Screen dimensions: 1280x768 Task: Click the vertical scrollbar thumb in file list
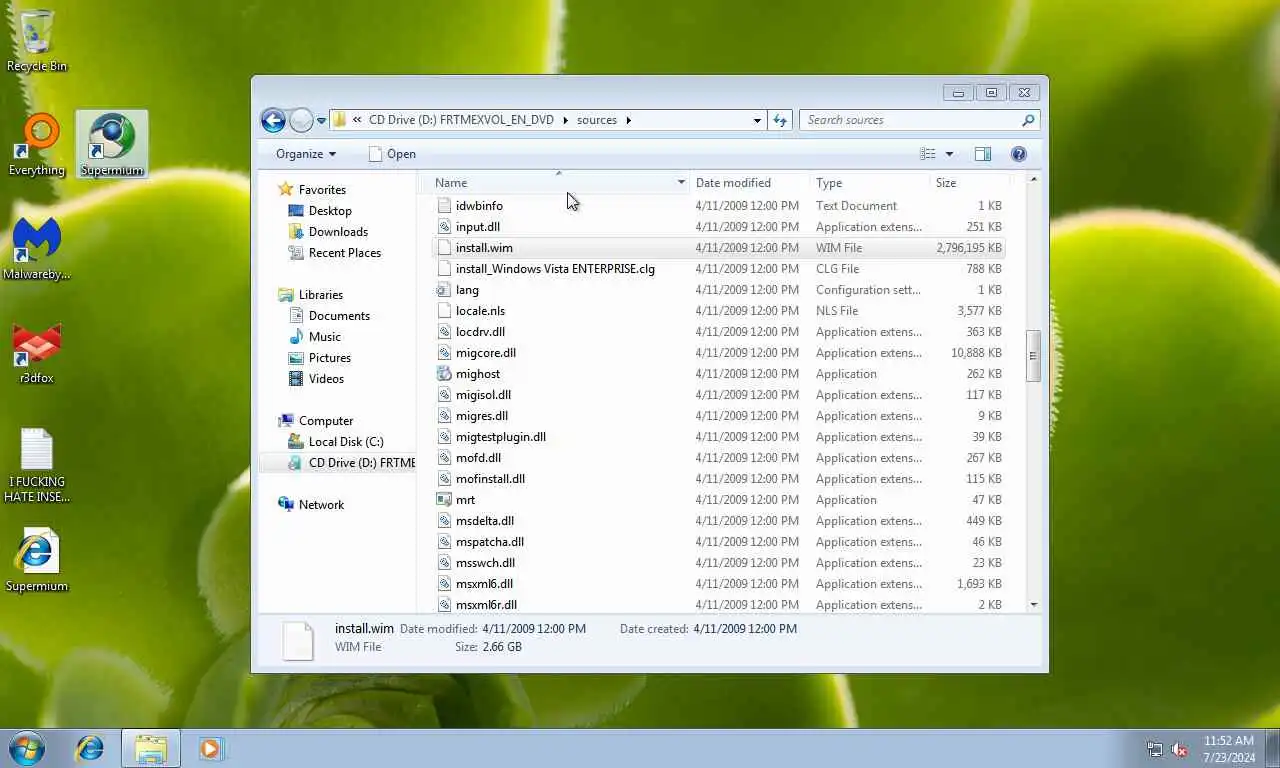pyautogui.click(x=1033, y=354)
